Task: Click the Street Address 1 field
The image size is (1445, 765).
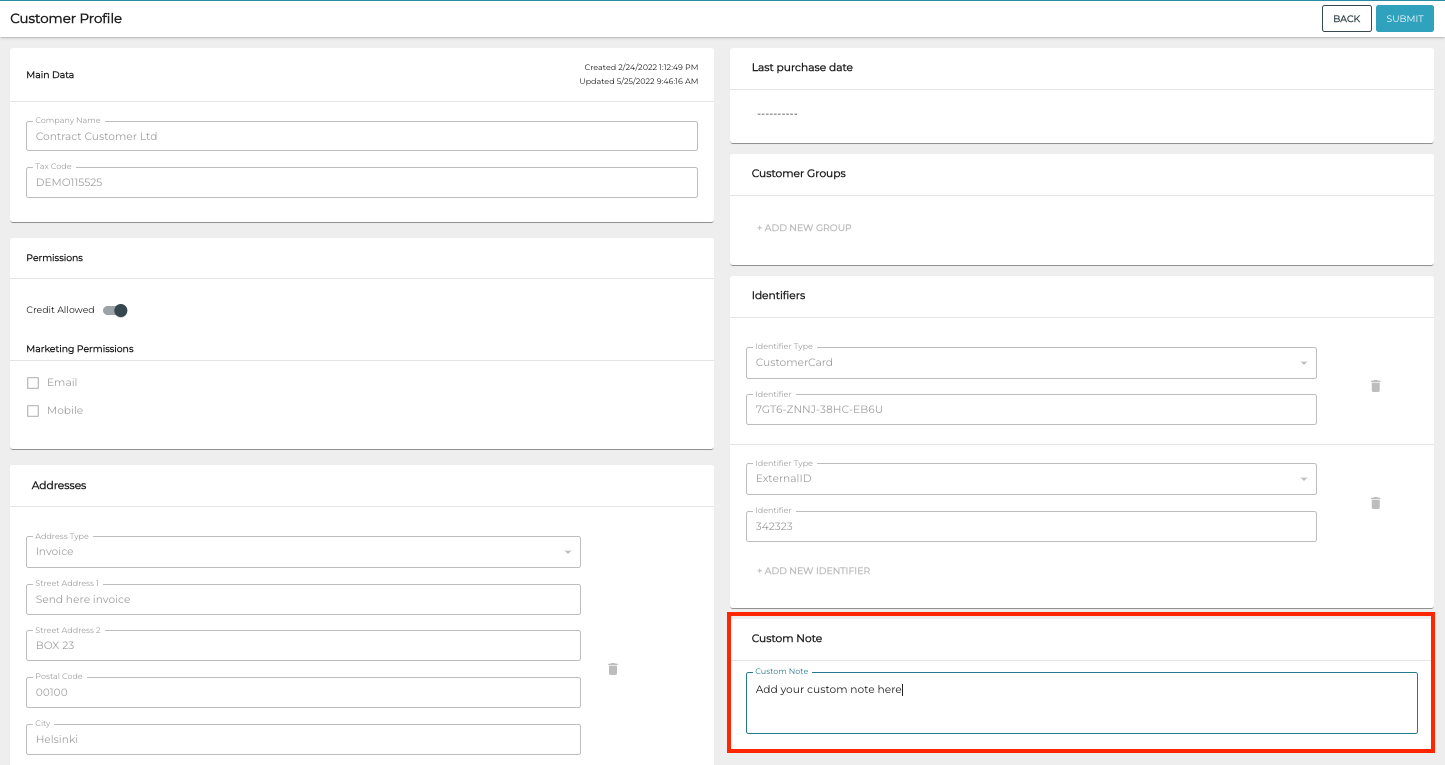Action: (303, 599)
